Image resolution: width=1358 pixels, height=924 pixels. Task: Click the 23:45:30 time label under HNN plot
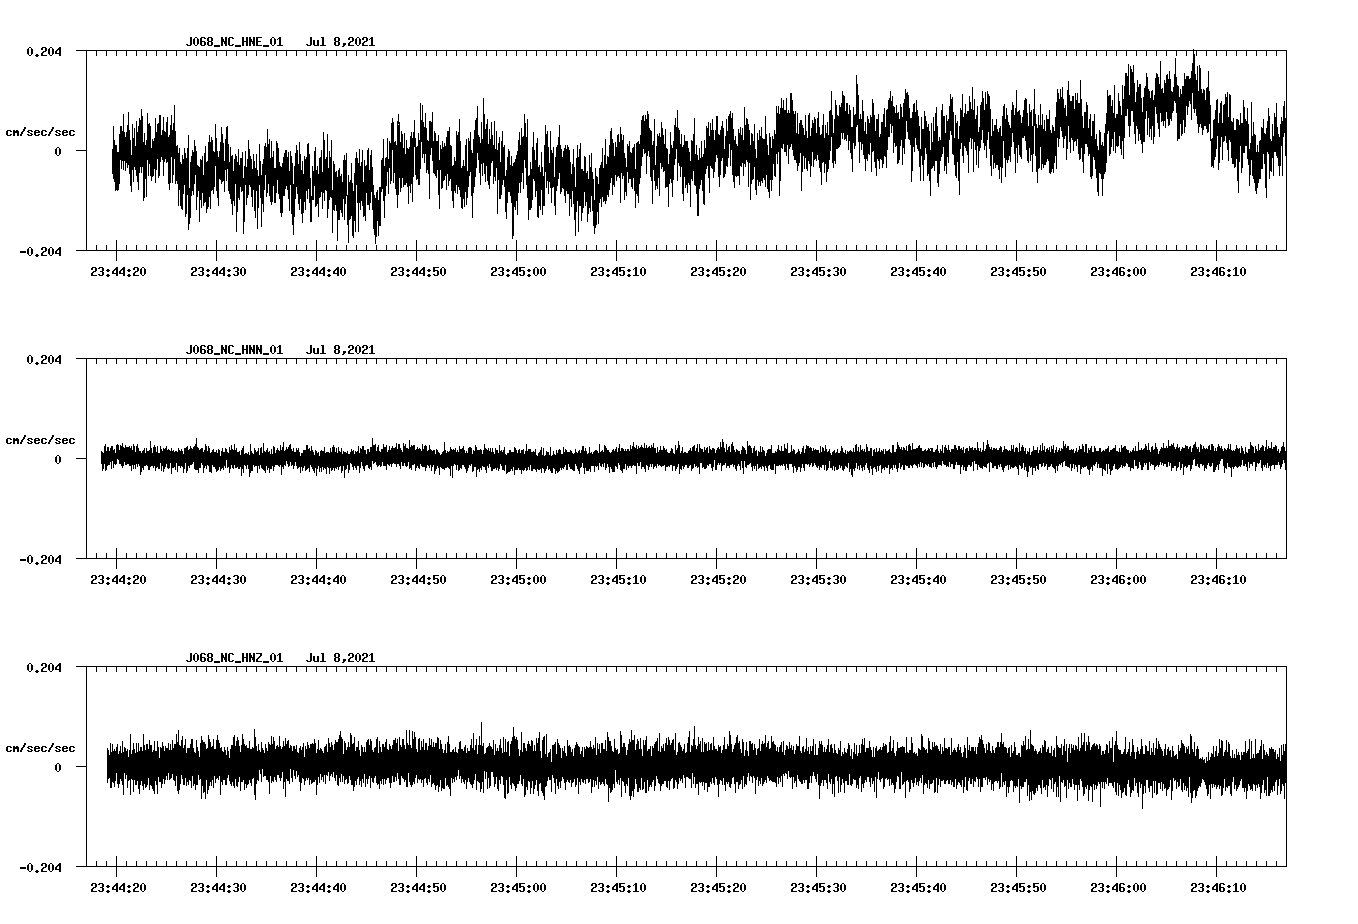818,580
